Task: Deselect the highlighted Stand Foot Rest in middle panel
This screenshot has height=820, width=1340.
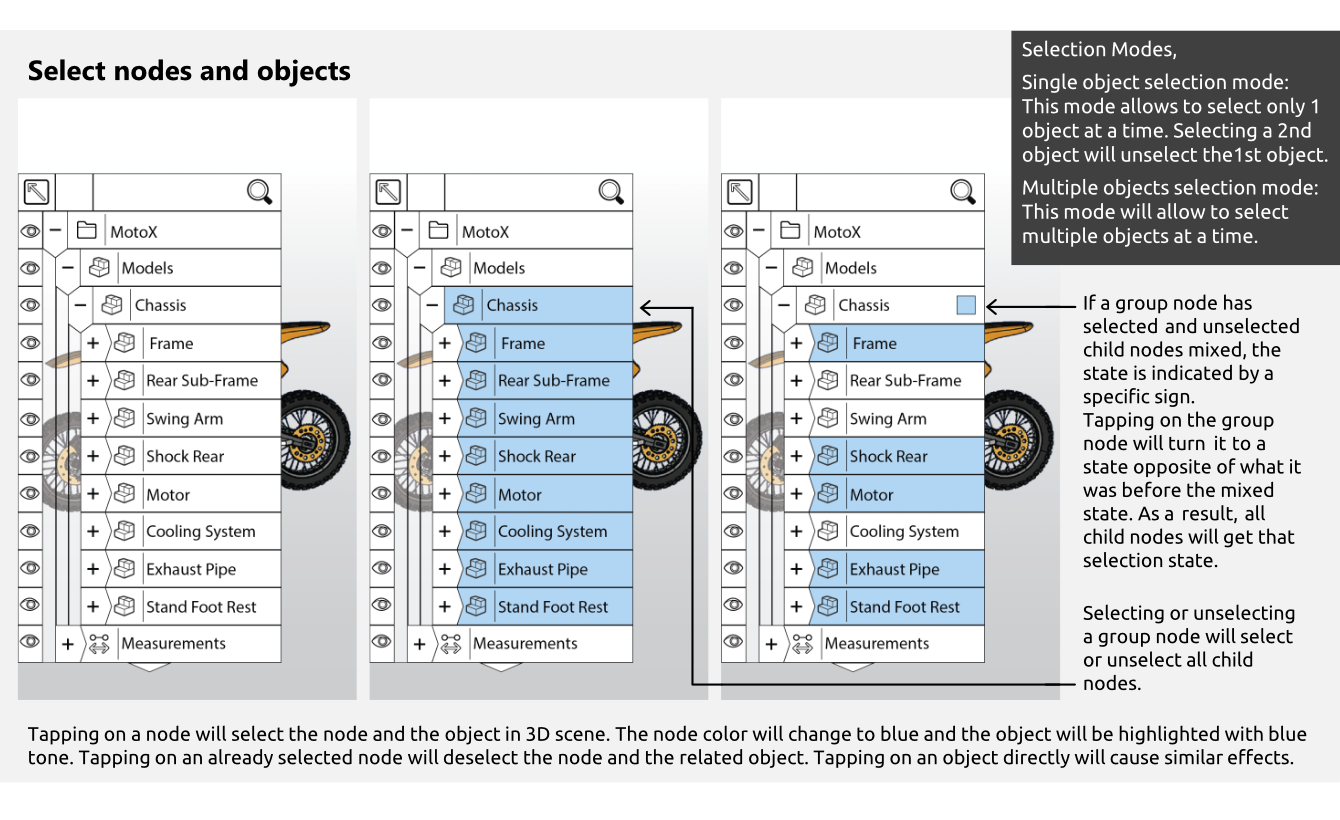Action: [553, 607]
